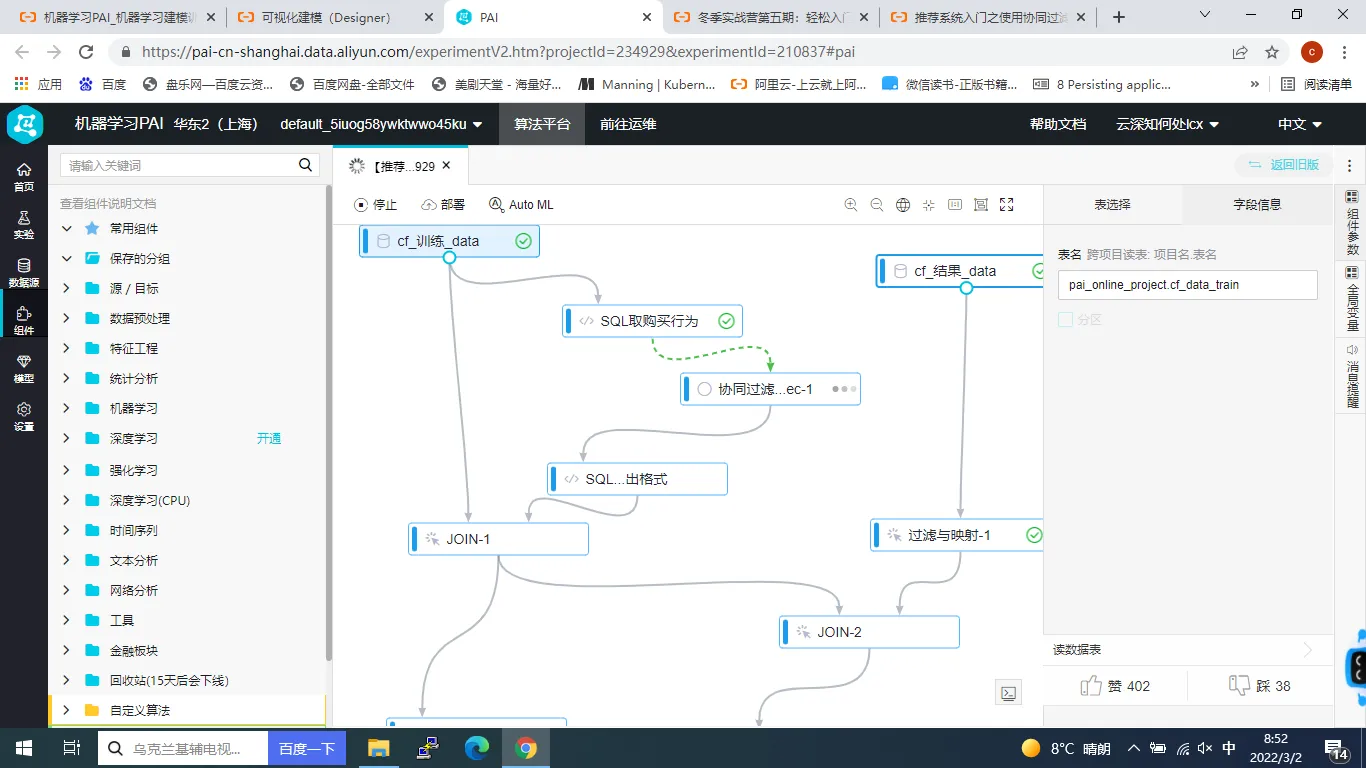1366x768 pixels.
Task: Open the console terminal icon on canvas
Action: pos(1009,692)
